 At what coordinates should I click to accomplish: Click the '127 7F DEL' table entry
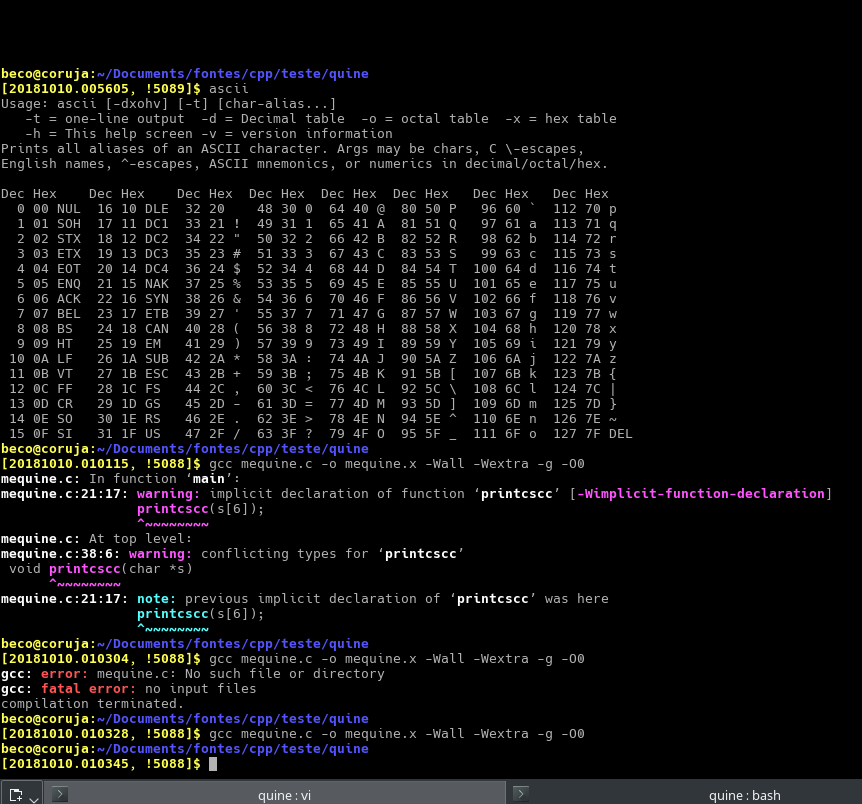[x=593, y=434]
